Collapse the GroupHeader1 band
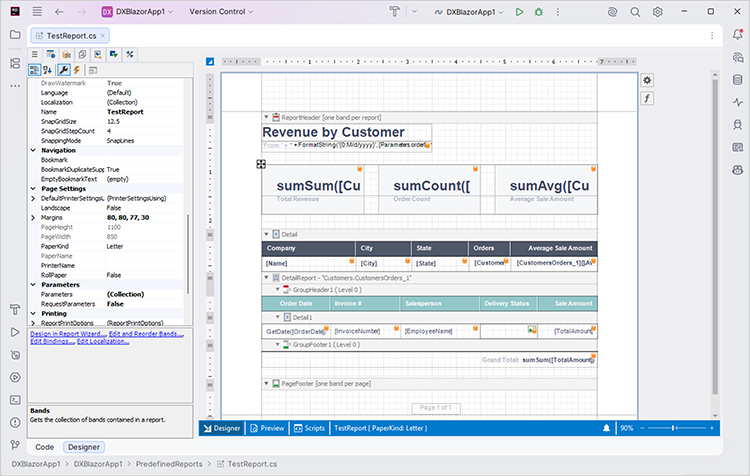750x476 pixels. click(277, 289)
